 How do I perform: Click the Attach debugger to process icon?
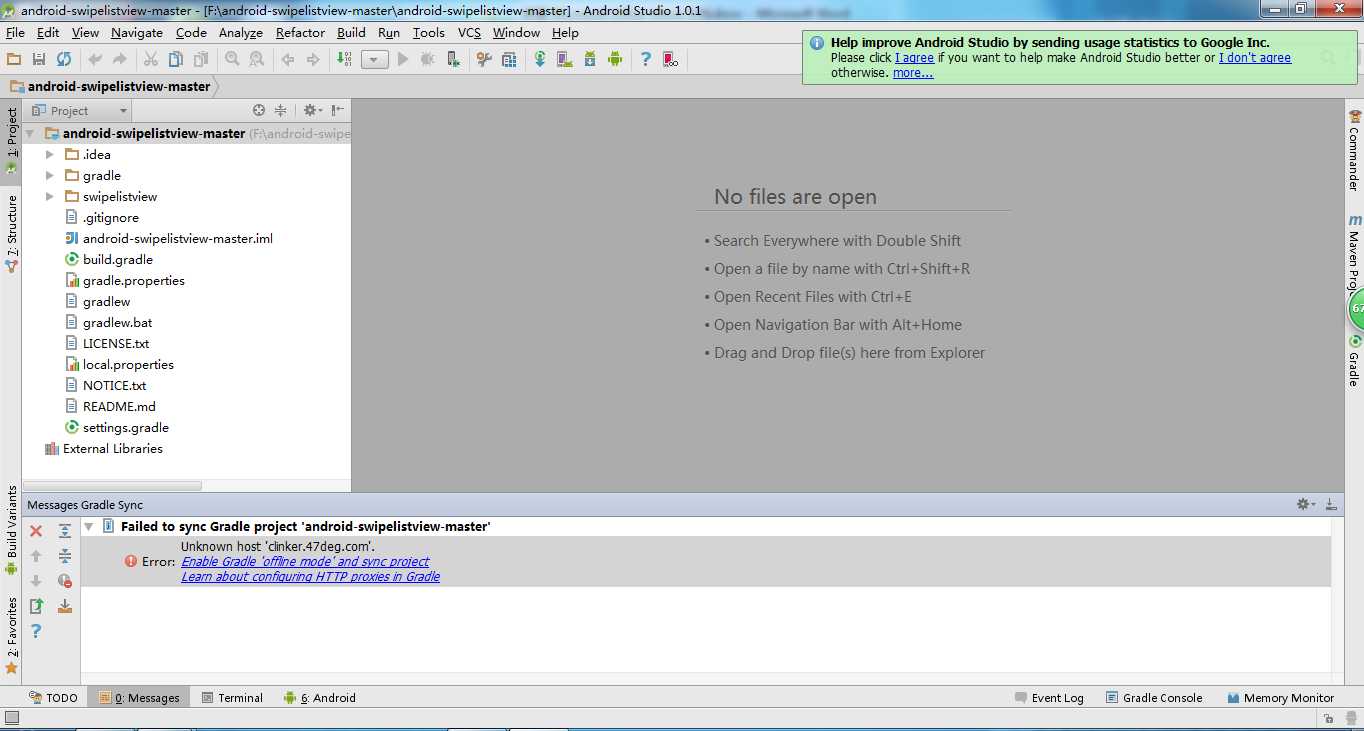[454, 60]
